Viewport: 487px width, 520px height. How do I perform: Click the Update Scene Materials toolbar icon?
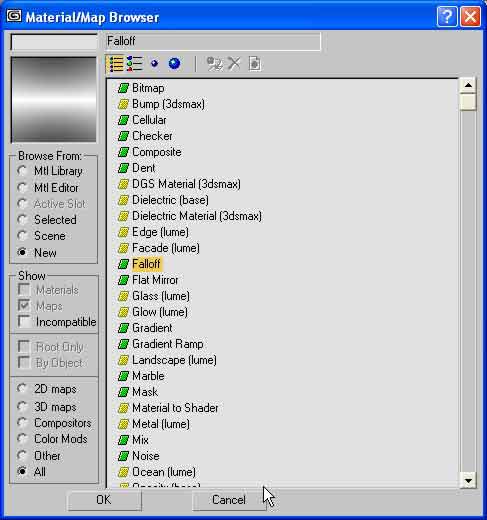[x=214, y=64]
